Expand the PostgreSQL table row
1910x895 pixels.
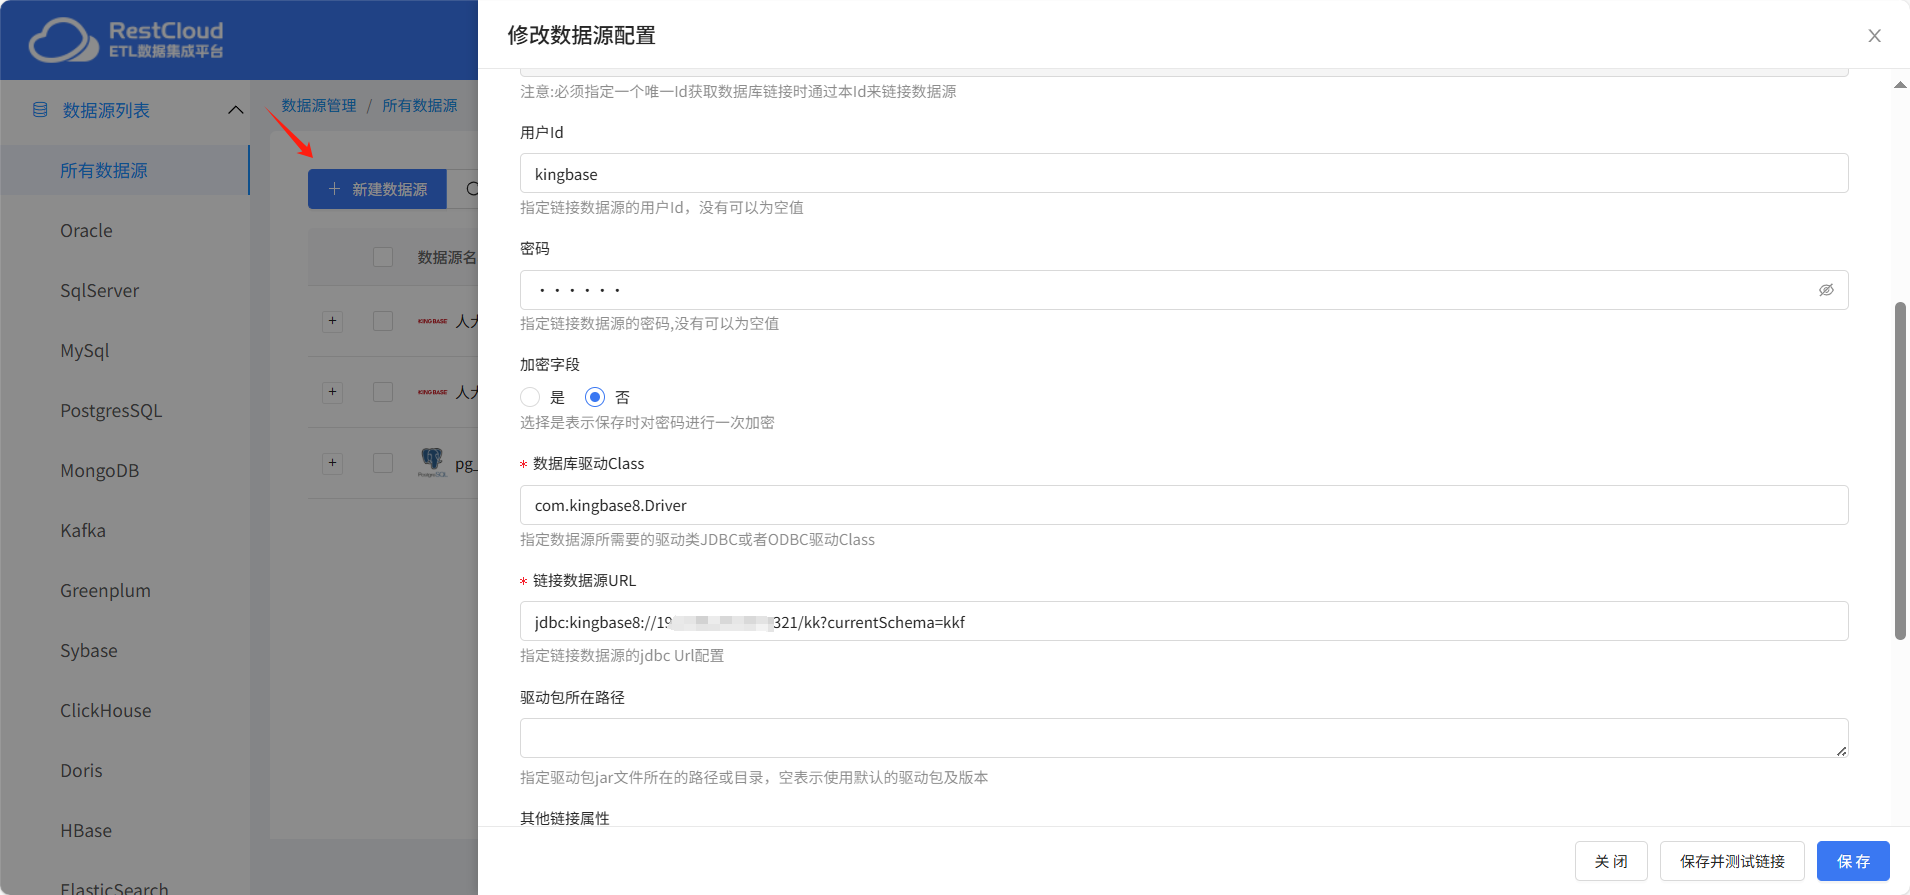tap(333, 463)
